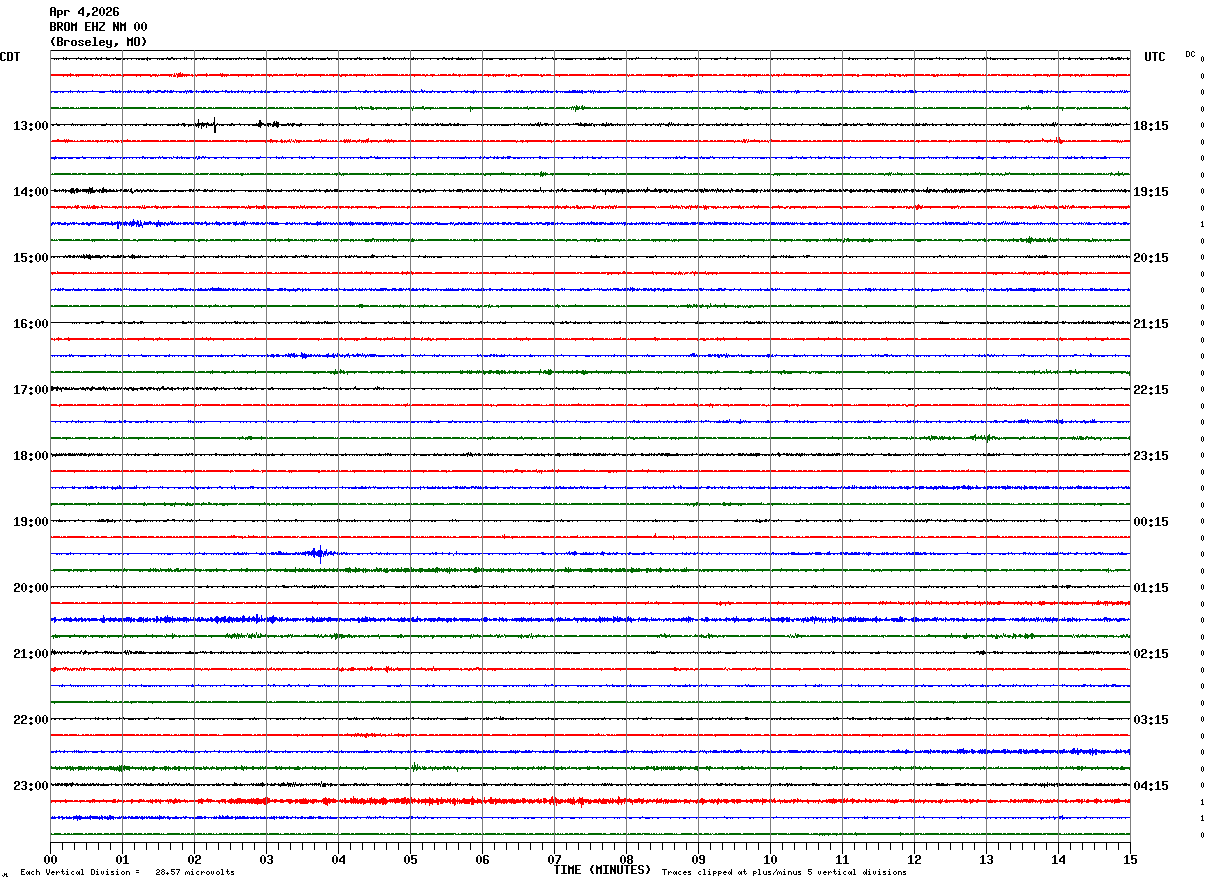Click the DC column header
1210x886 pixels.
pos(1190,54)
